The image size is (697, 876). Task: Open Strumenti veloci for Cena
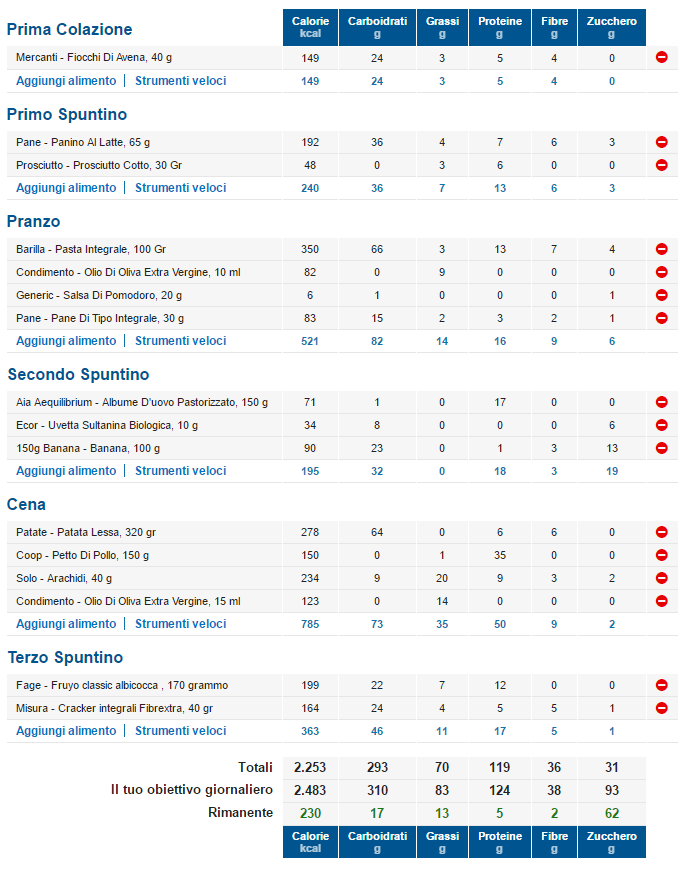pos(181,624)
